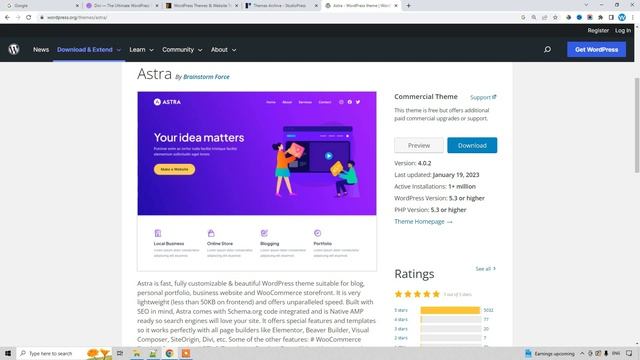
Task: Open the News menu item
Action: tap(41, 49)
